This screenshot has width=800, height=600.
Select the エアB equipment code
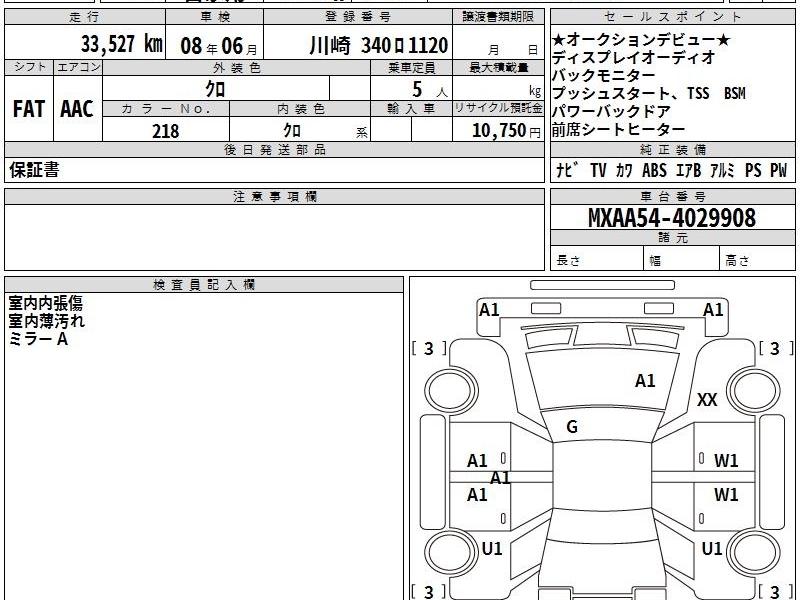coord(688,170)
